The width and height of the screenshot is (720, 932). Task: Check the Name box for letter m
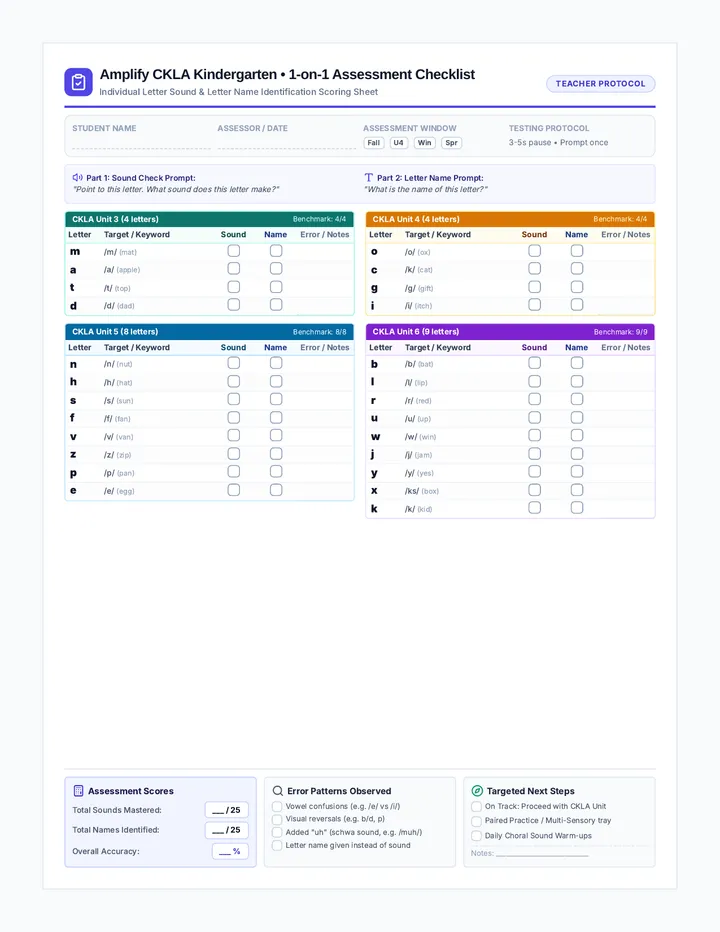(276, 251)
